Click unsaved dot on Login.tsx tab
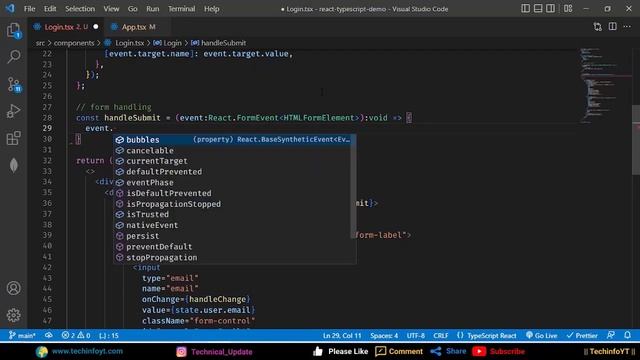The image size is (640, 360). coord(96,27)
